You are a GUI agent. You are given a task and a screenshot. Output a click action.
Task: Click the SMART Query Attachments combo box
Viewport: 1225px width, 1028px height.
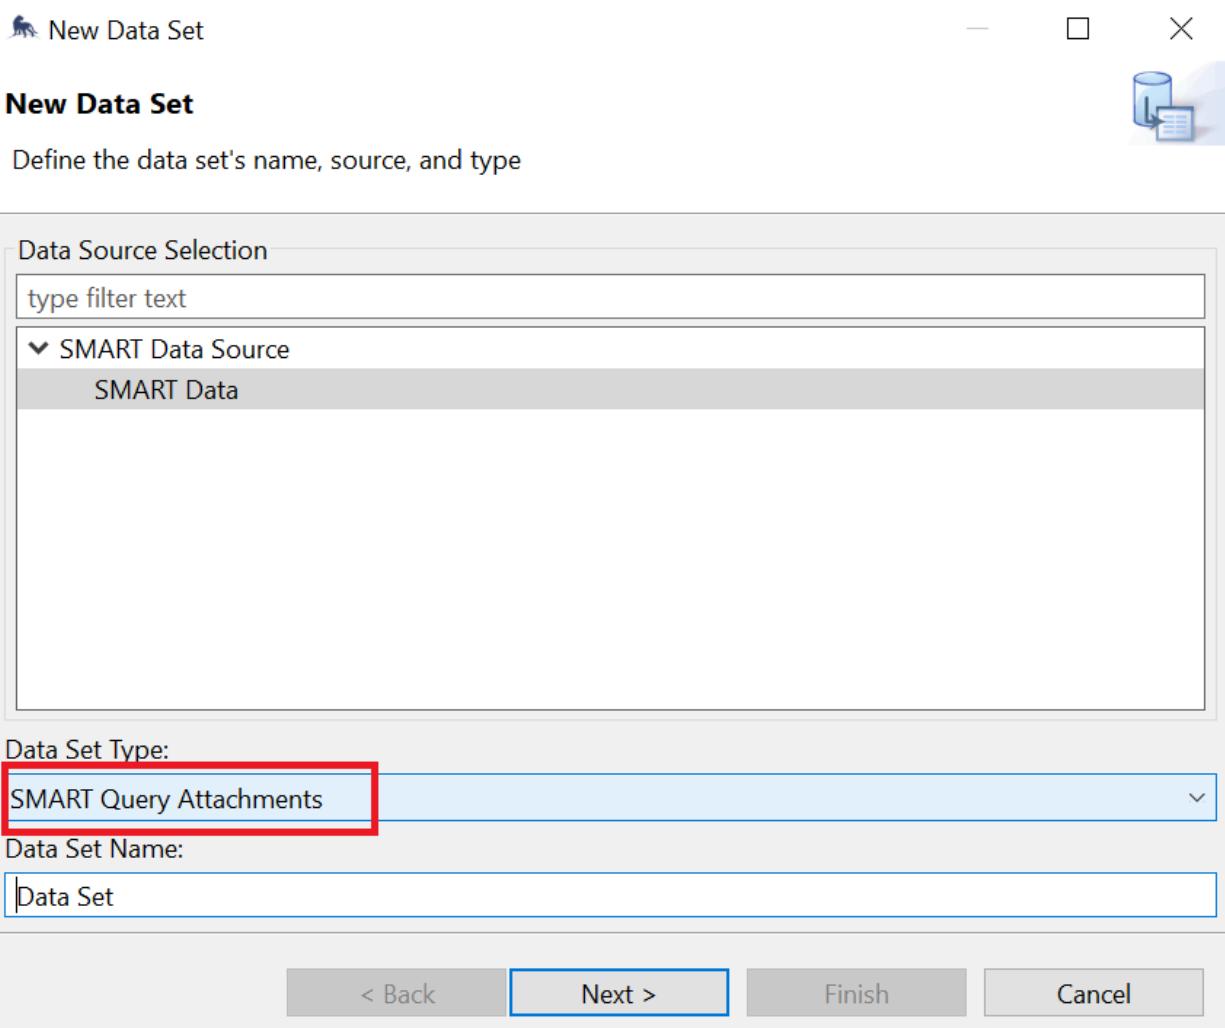600,798
